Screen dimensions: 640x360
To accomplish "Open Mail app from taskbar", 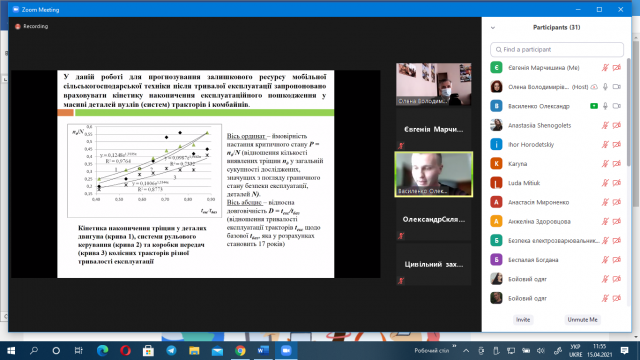I will click(x=217, y=351).
